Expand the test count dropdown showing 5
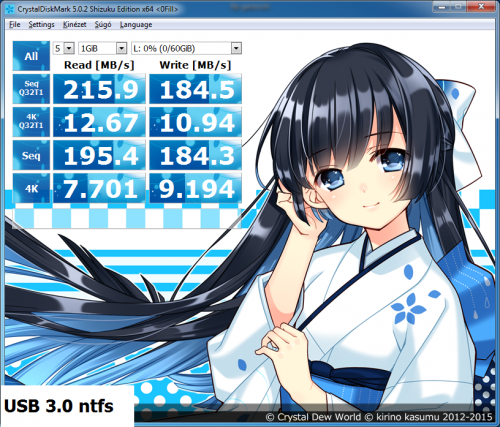500x427 pixels. pos(69,48)
